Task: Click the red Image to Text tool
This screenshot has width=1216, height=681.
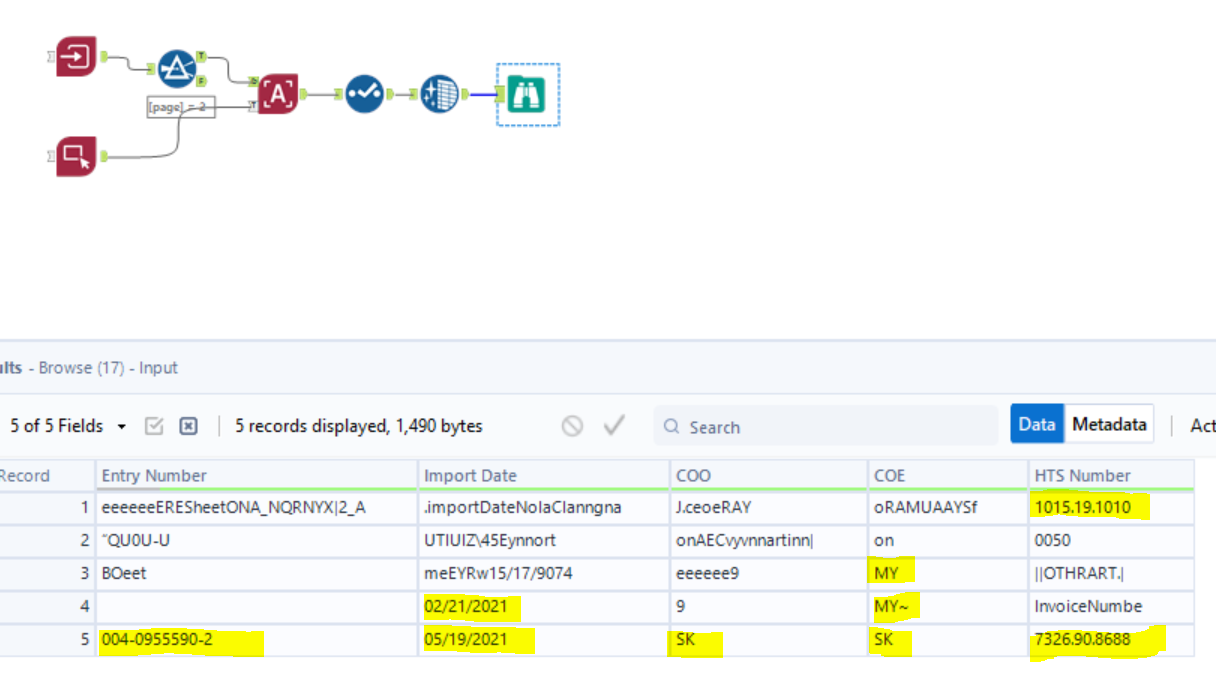Action: pyautogui.click(x=278, y=94)
